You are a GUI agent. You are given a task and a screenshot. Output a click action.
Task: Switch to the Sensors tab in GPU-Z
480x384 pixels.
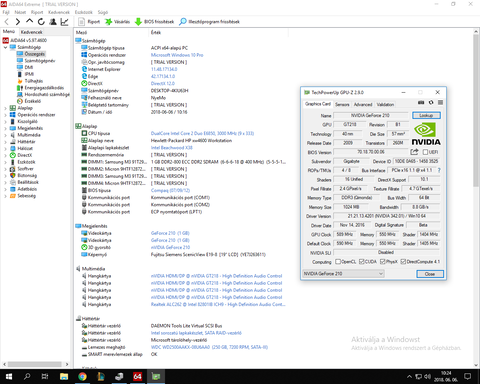pyautogui.click(x=342, y=104)
